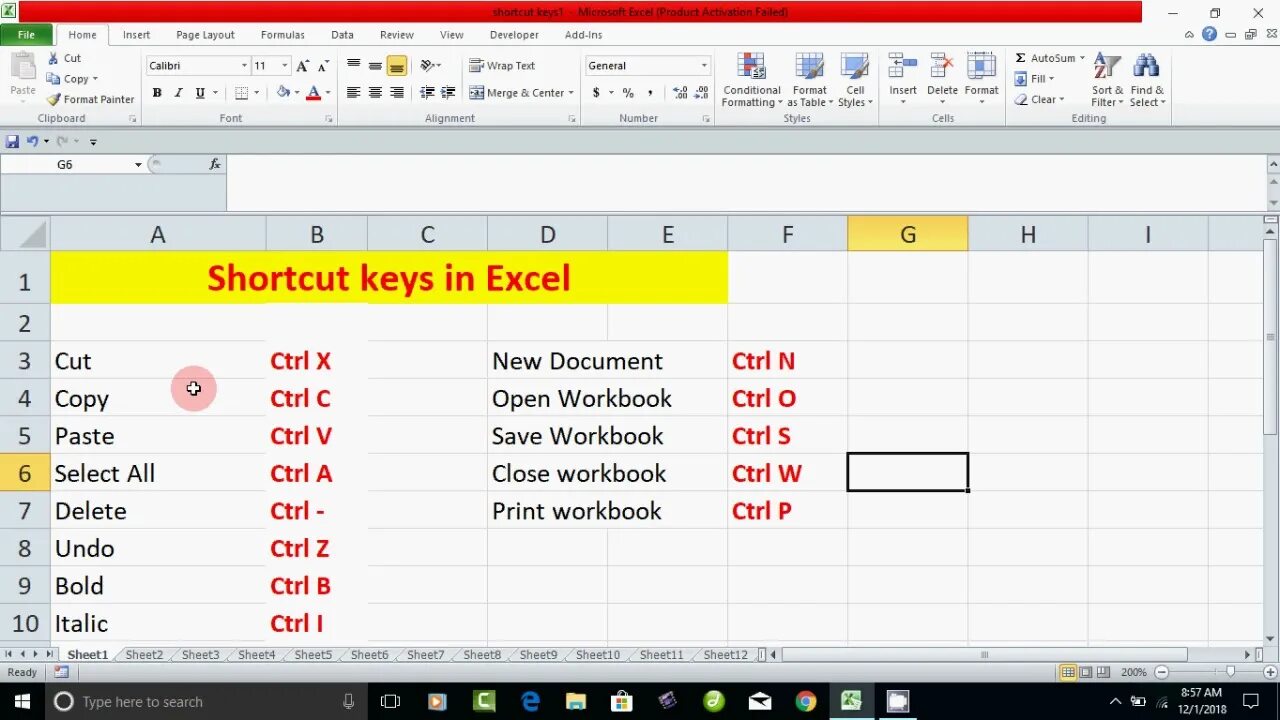This screenshot has width=1280, height=720.
Task: Switch to Sheet2 worksheet tab
Action: point(144,655)
